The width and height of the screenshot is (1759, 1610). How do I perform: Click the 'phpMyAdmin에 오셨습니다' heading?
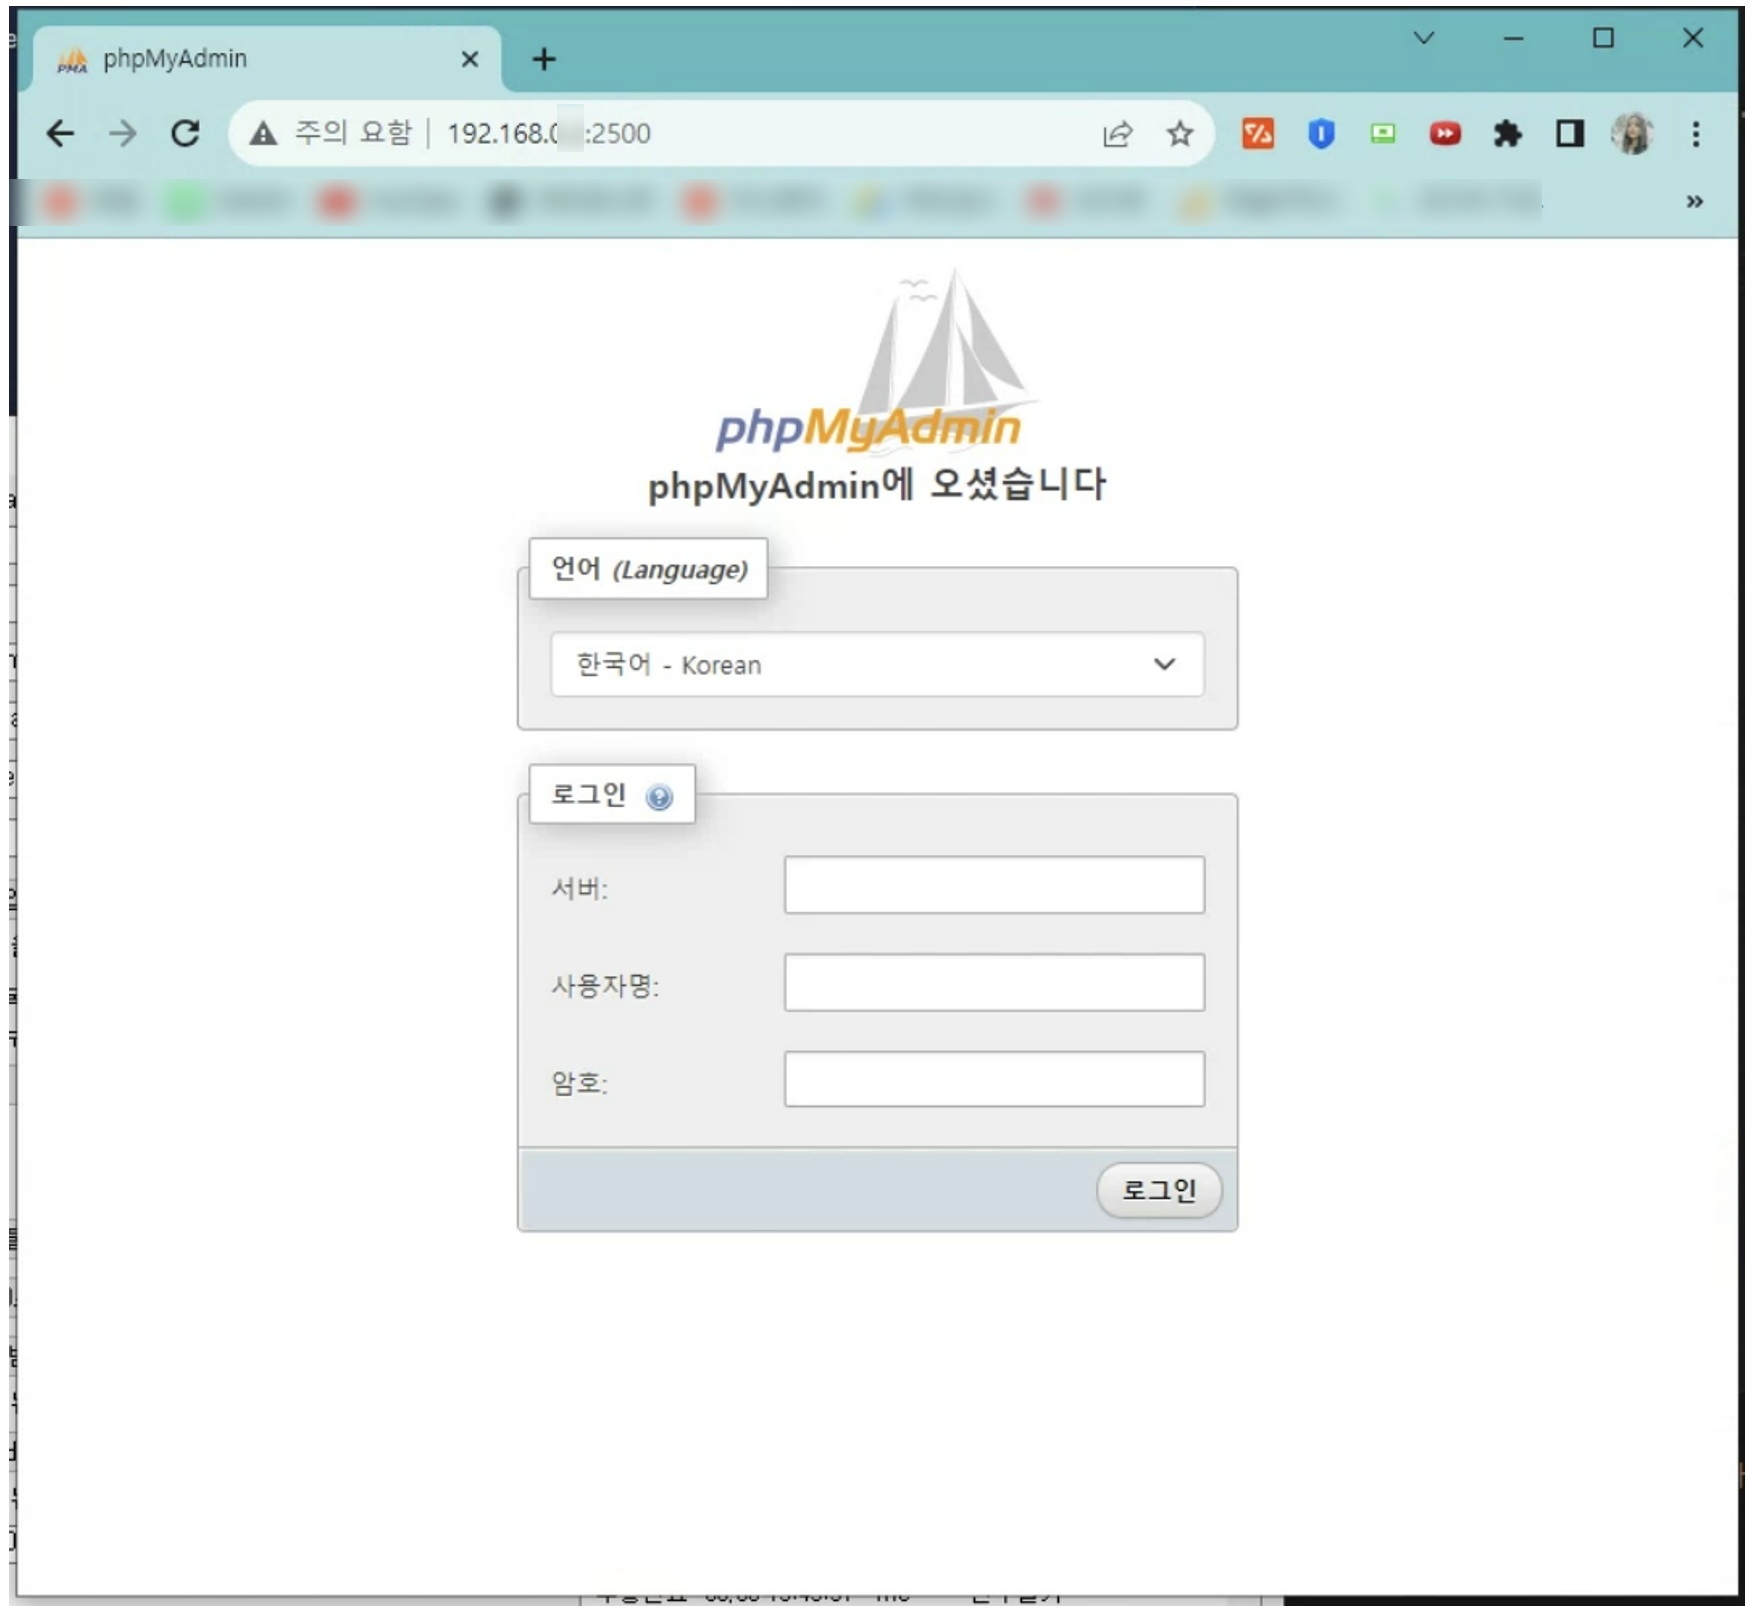877,485
